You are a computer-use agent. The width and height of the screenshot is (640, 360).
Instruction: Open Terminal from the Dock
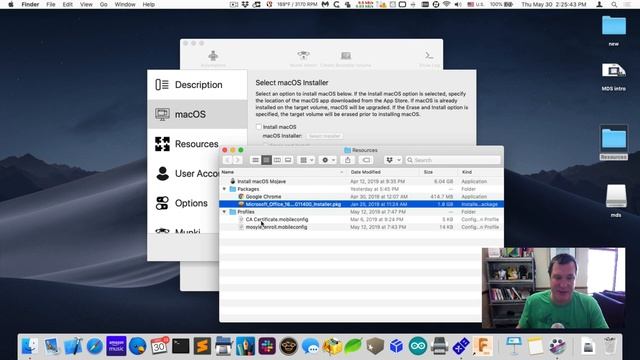tap(180, 346)
